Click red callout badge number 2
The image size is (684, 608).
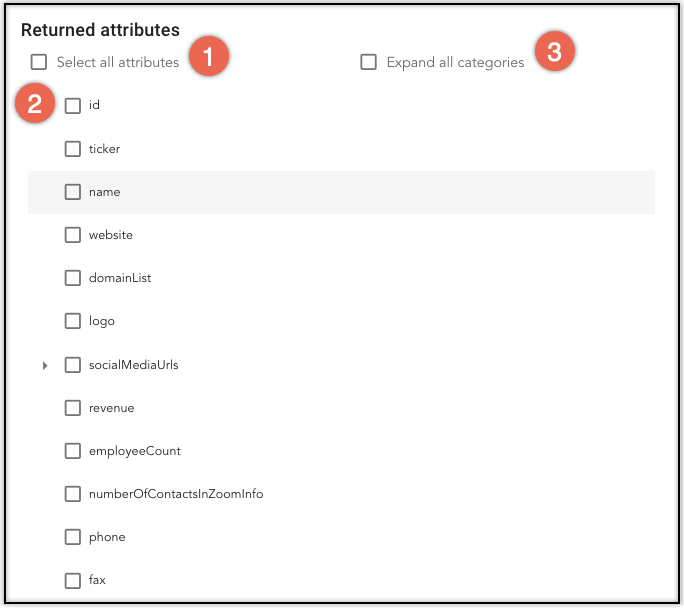[x=35, y=103]
